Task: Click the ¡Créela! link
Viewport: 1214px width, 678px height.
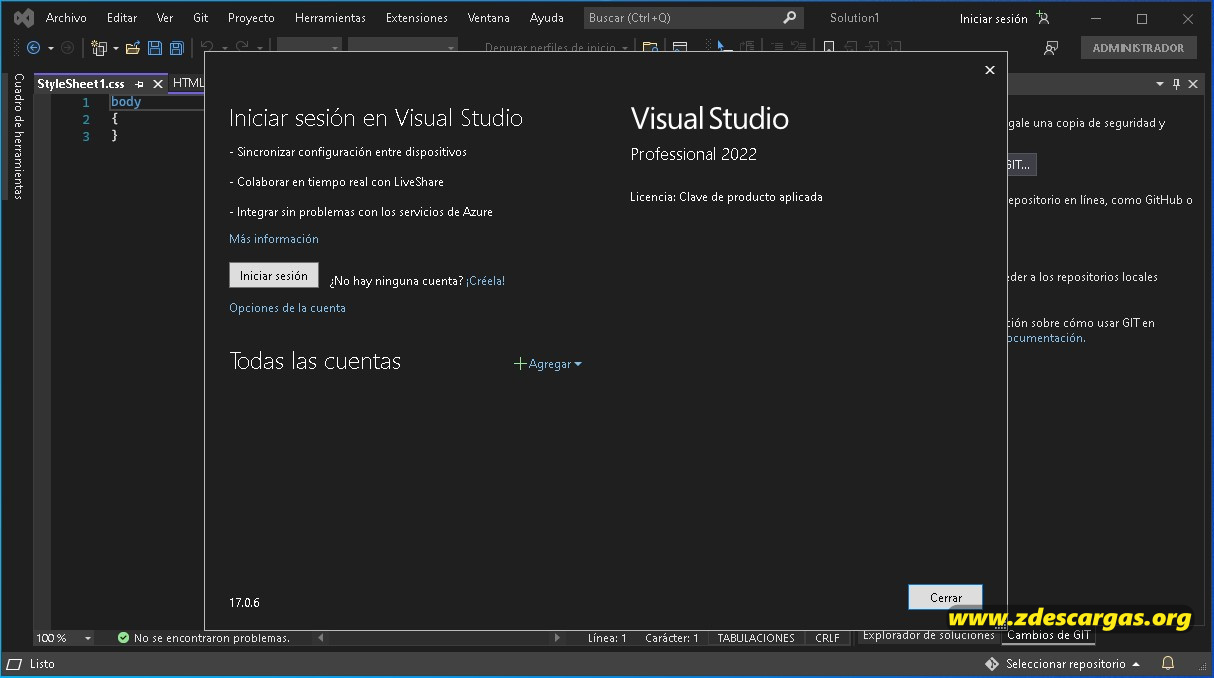Action: tap(485, 281)
